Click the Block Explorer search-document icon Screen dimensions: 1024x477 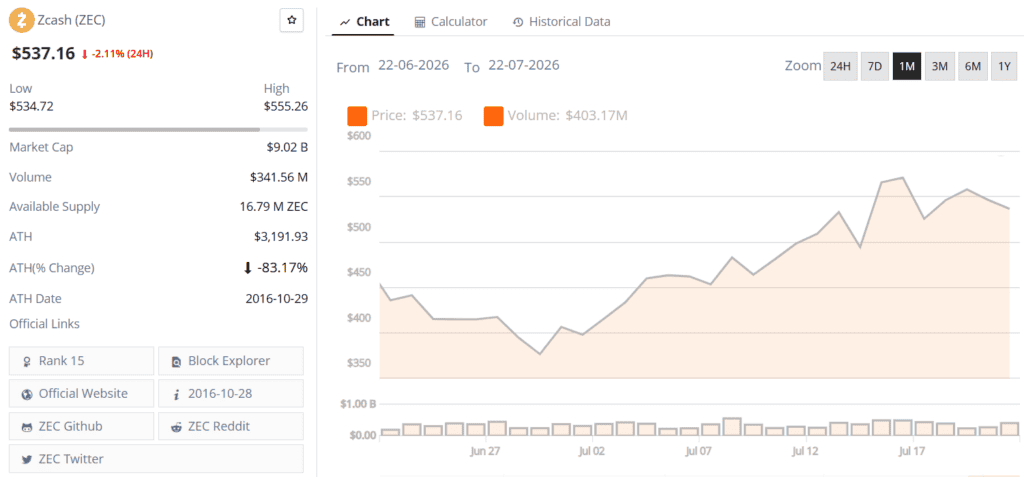[x=176, y=361]
